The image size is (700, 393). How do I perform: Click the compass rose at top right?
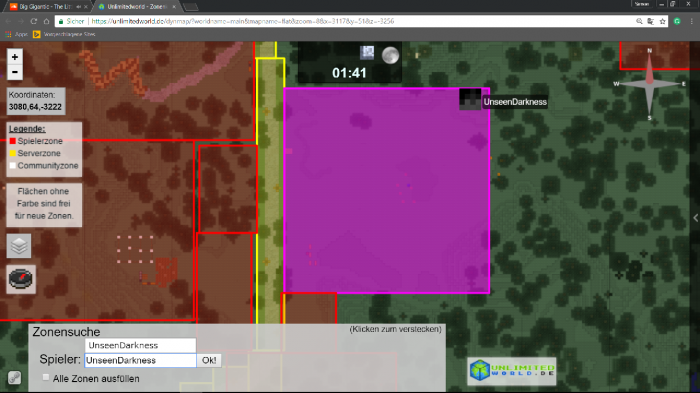click(650, 84)
